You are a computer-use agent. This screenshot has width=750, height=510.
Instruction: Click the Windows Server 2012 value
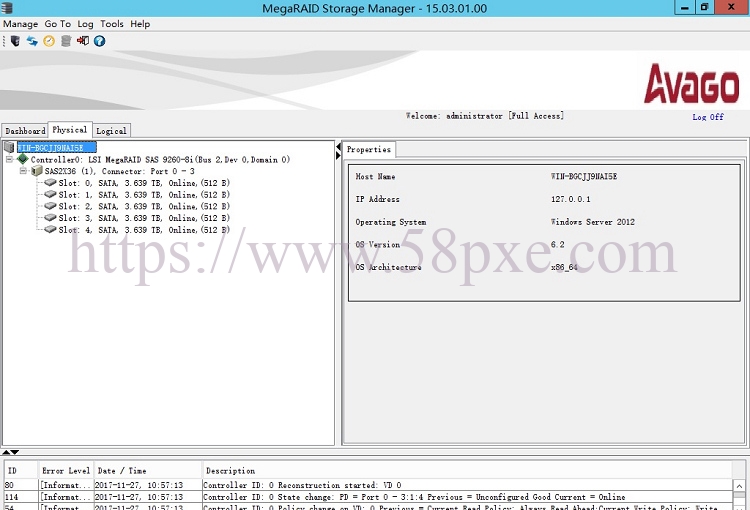[x=593, y=222]
